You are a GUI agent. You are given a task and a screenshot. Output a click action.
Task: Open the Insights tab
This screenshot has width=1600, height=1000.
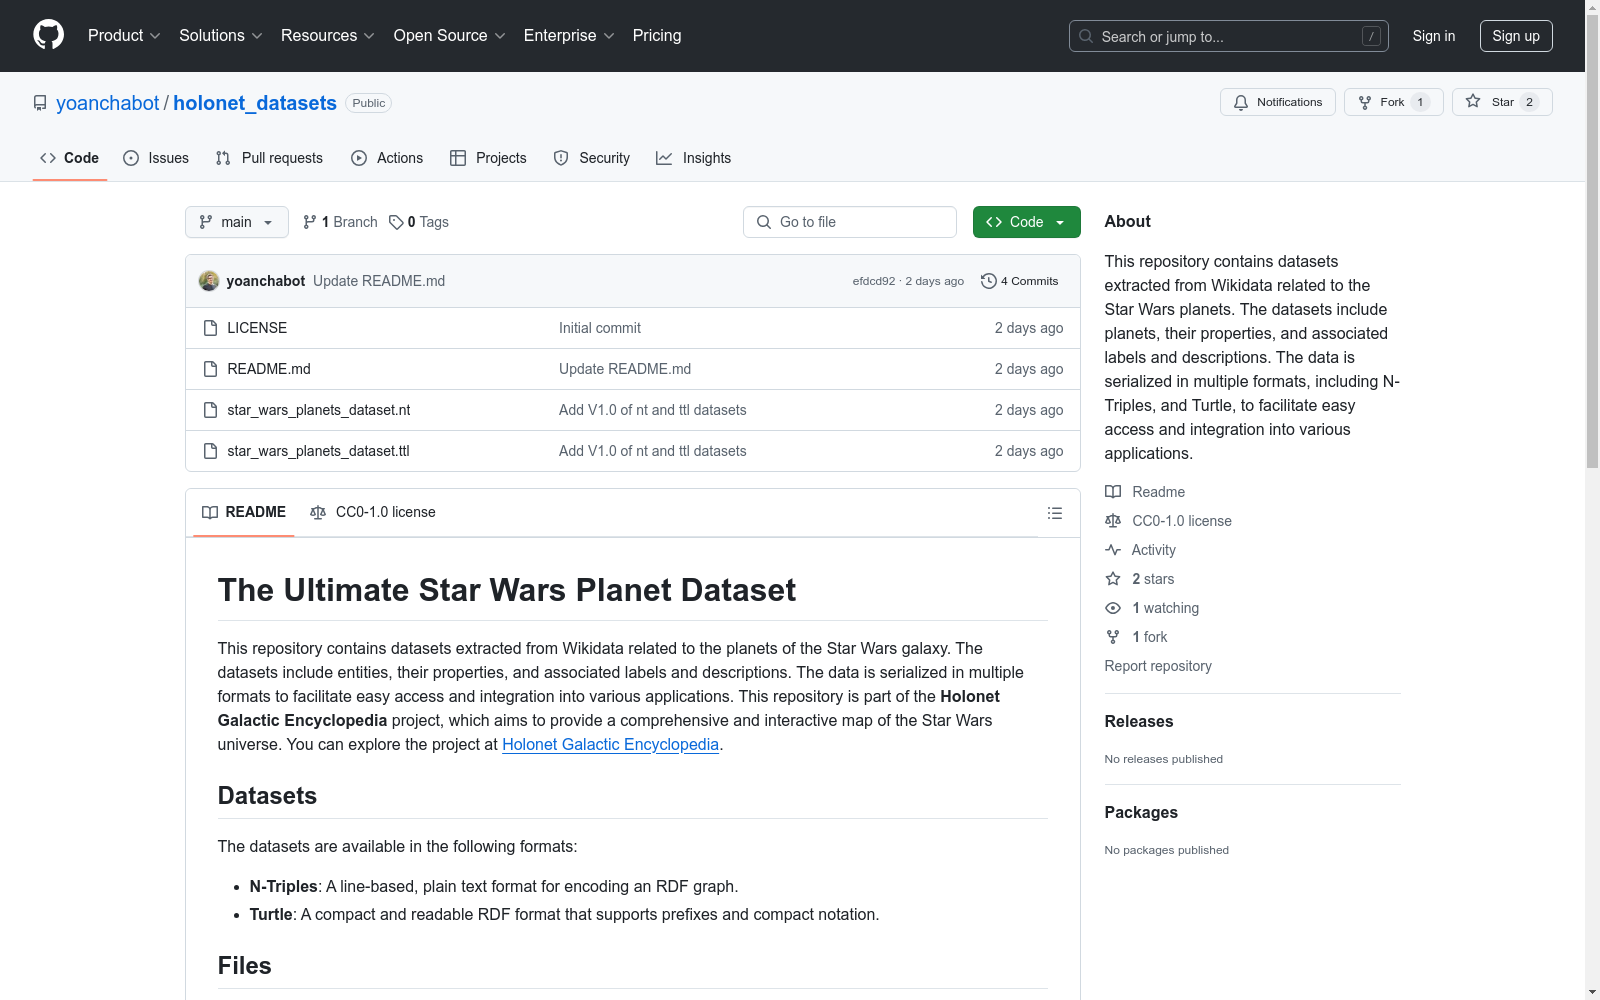coord(694,158)
